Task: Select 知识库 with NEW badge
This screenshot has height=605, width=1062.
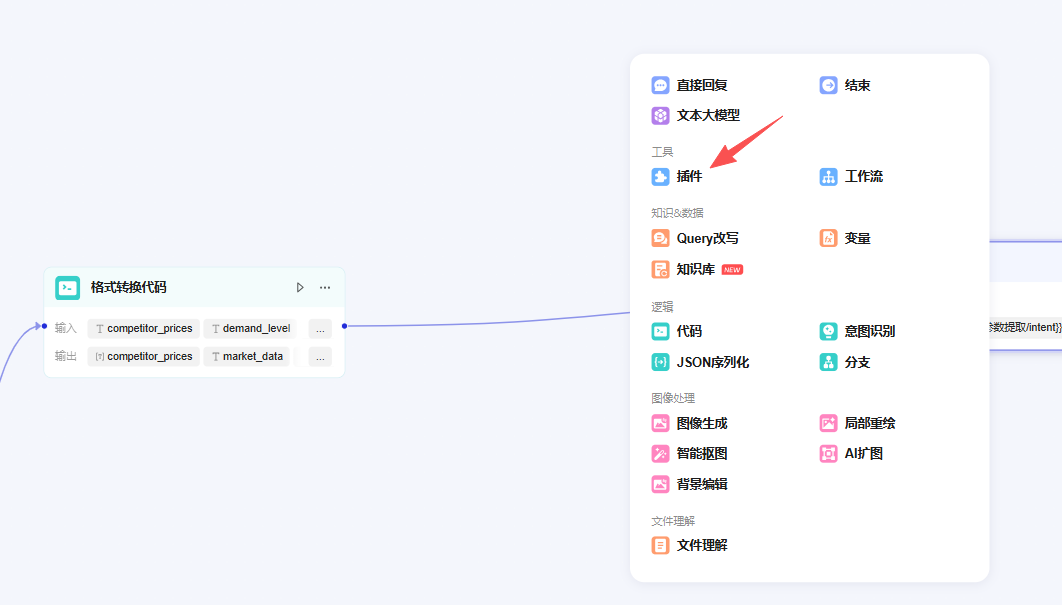Action: pyautogui.click(x=697, y=270)
